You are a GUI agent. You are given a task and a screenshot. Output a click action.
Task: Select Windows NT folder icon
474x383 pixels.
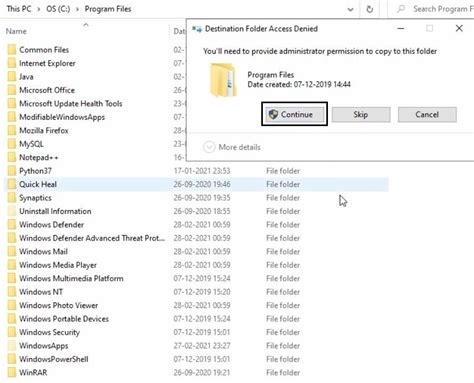12,292
